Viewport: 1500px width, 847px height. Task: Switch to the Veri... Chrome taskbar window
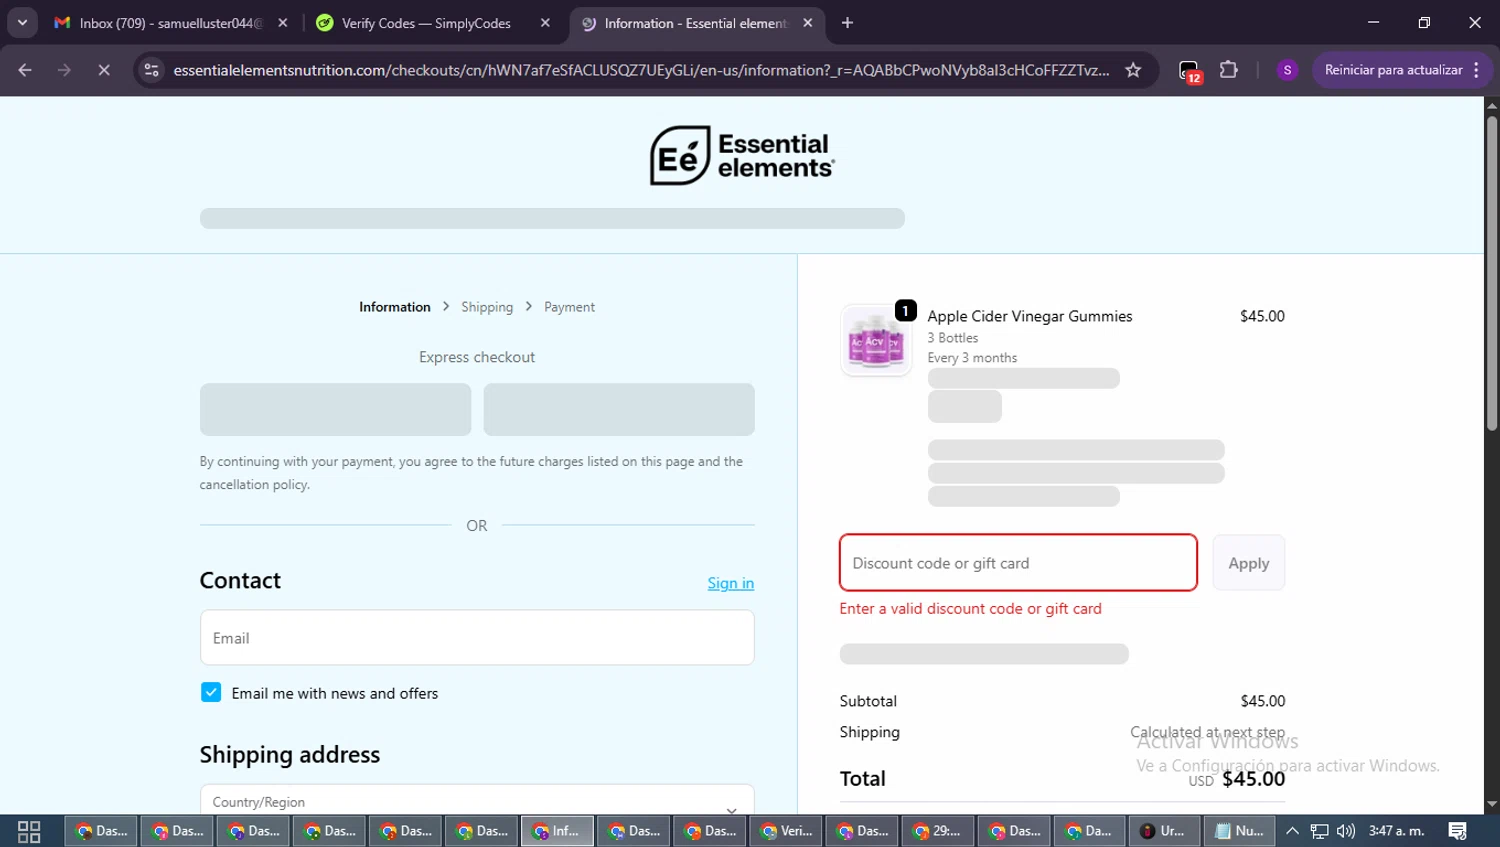pyautogui.click(x=785, y=831)
